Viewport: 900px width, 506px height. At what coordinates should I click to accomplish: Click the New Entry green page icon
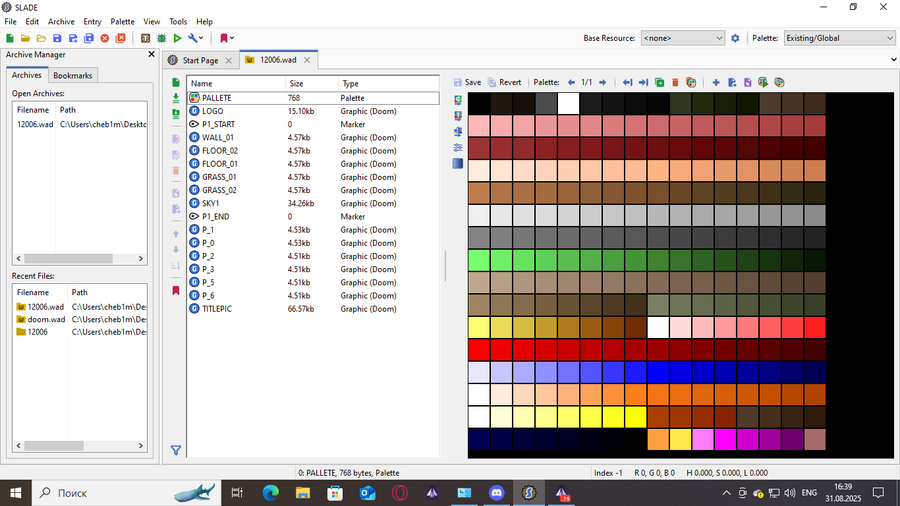coord(176,83)
